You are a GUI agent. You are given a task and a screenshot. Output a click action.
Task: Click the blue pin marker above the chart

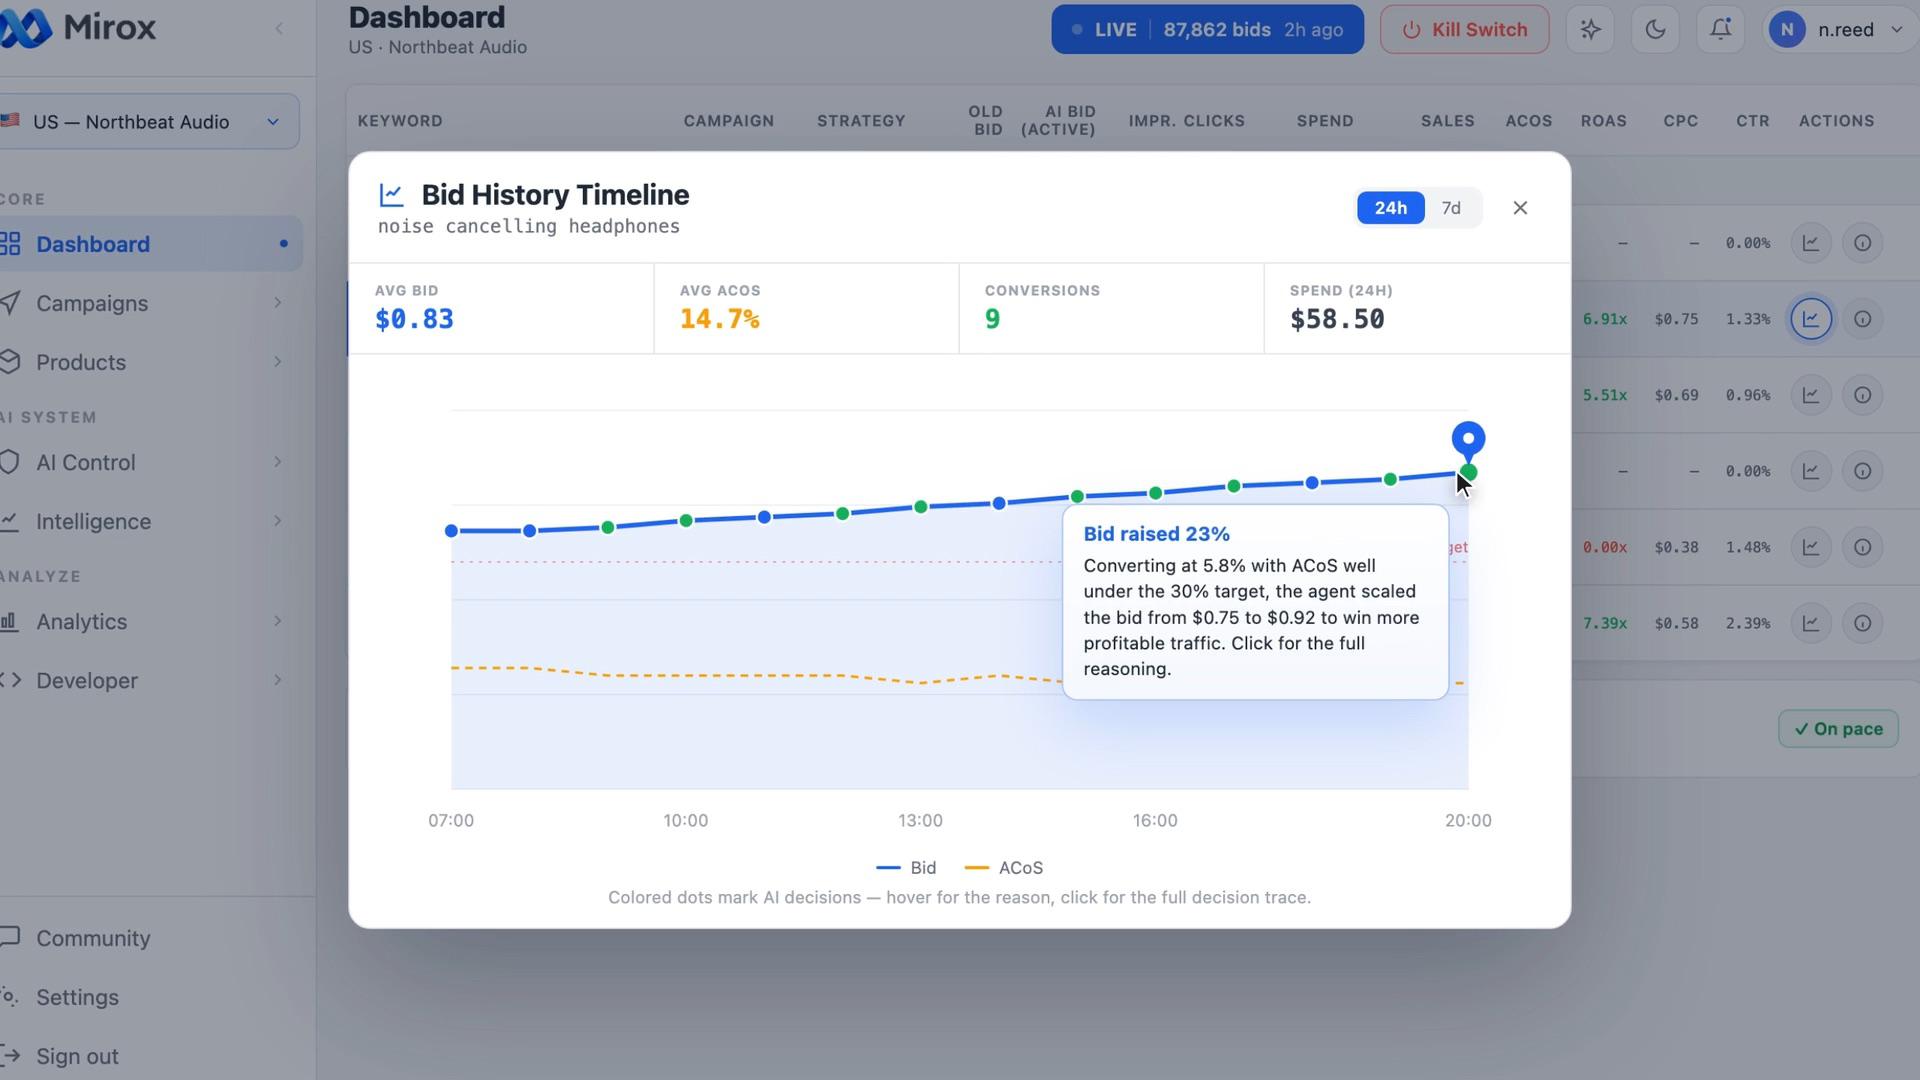1468,439
